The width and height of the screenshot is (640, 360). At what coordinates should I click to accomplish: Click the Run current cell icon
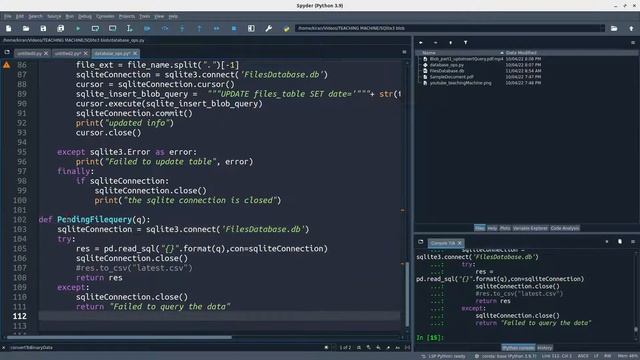[x=95, y=28]
